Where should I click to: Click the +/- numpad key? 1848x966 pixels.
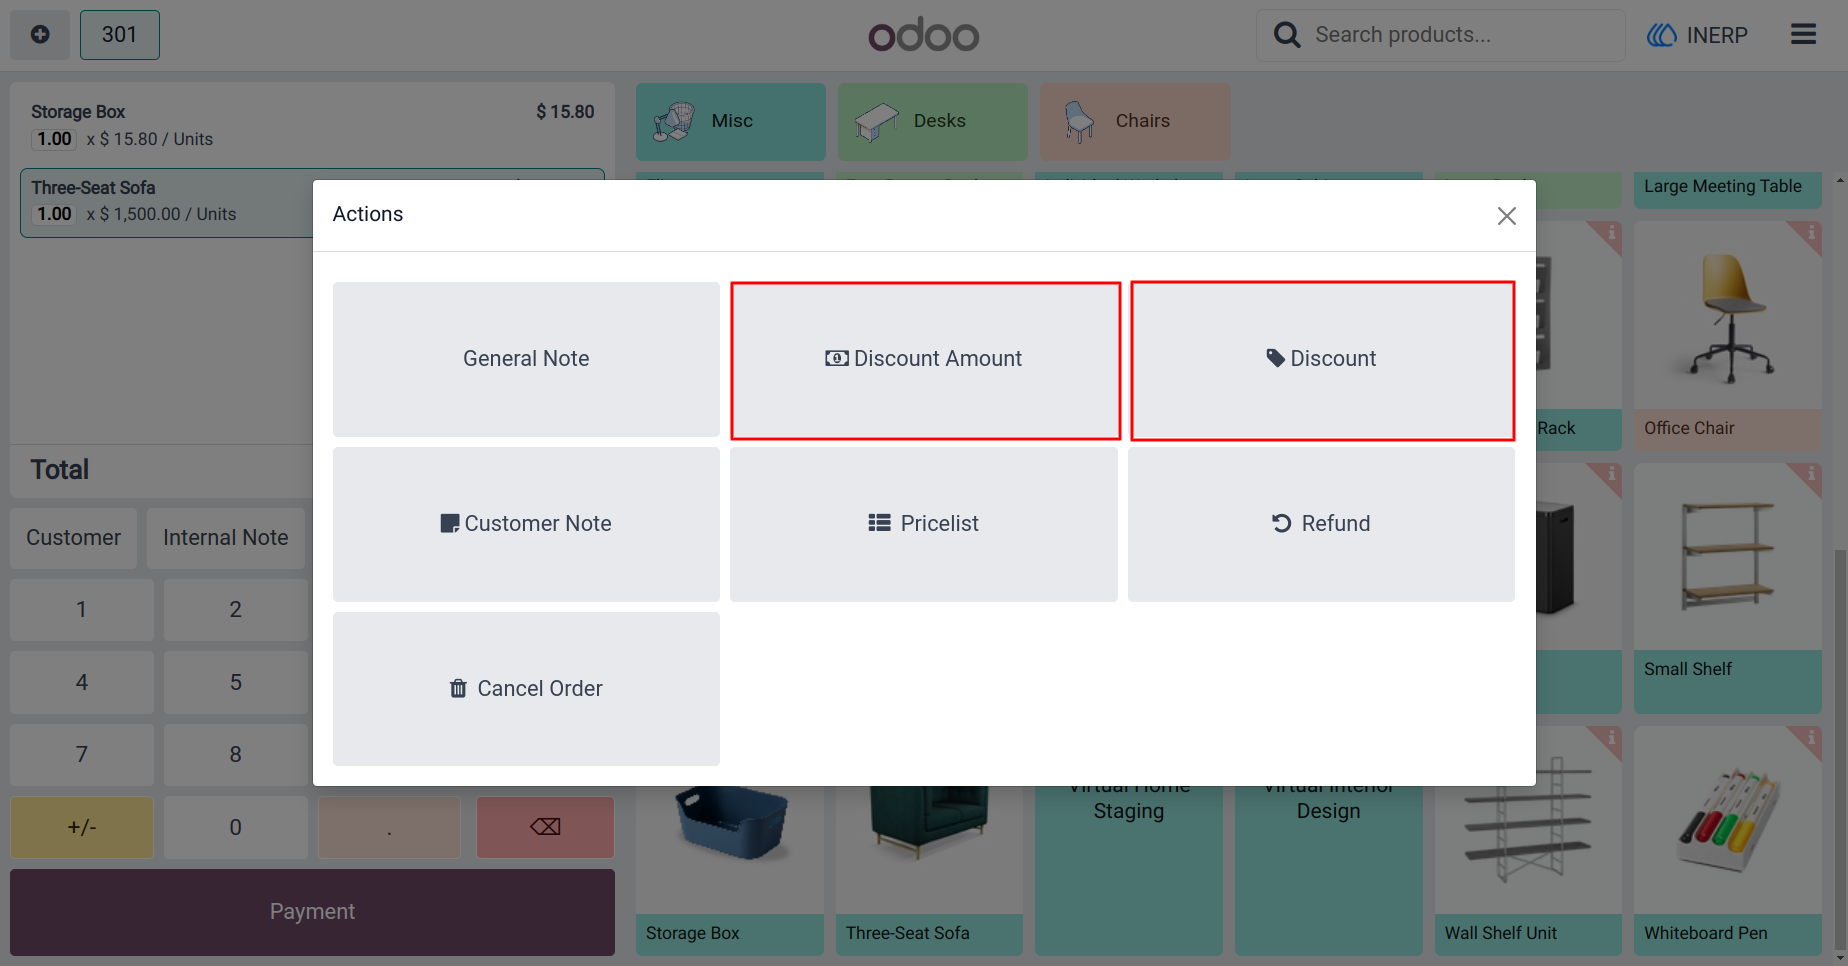coord(82,827)
